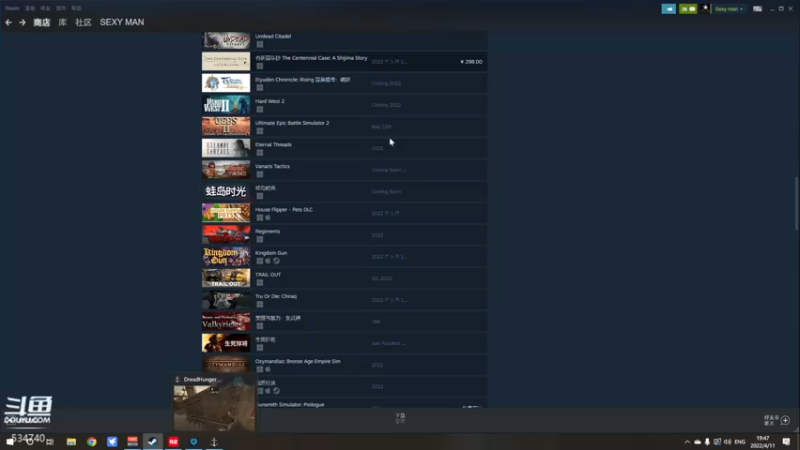
Task: Select Vanaris Tactics title
Action: coord(272,166)
